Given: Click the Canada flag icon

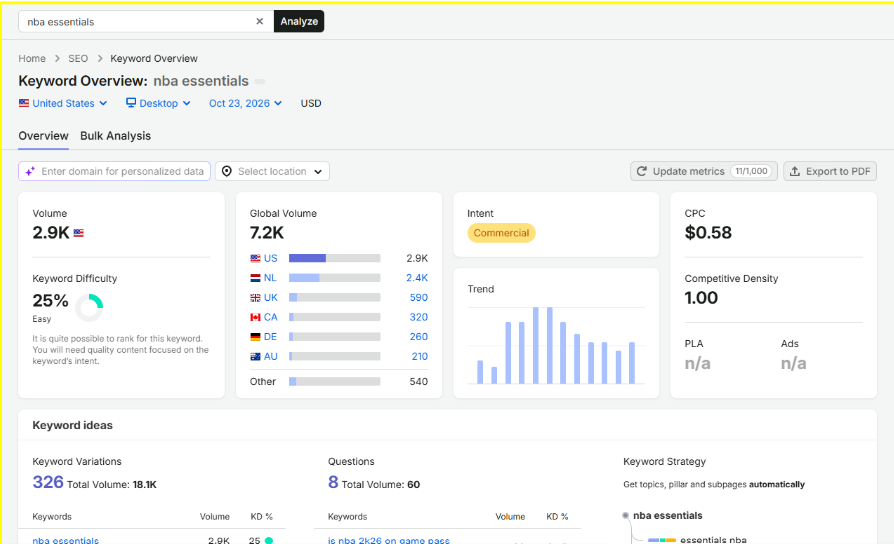Looking at the screenshot, I should (x=255, y=317).
